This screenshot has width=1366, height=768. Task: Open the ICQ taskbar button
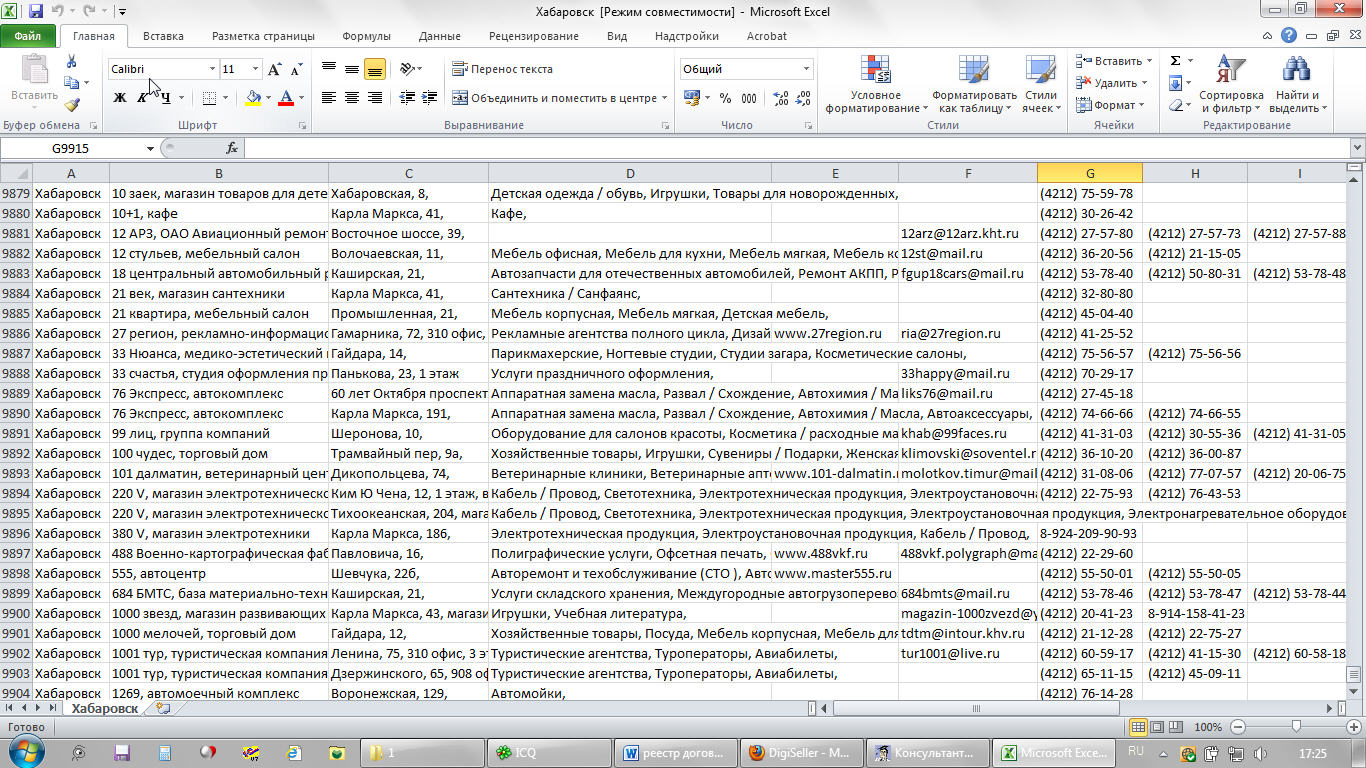click(x=550, y=752)
